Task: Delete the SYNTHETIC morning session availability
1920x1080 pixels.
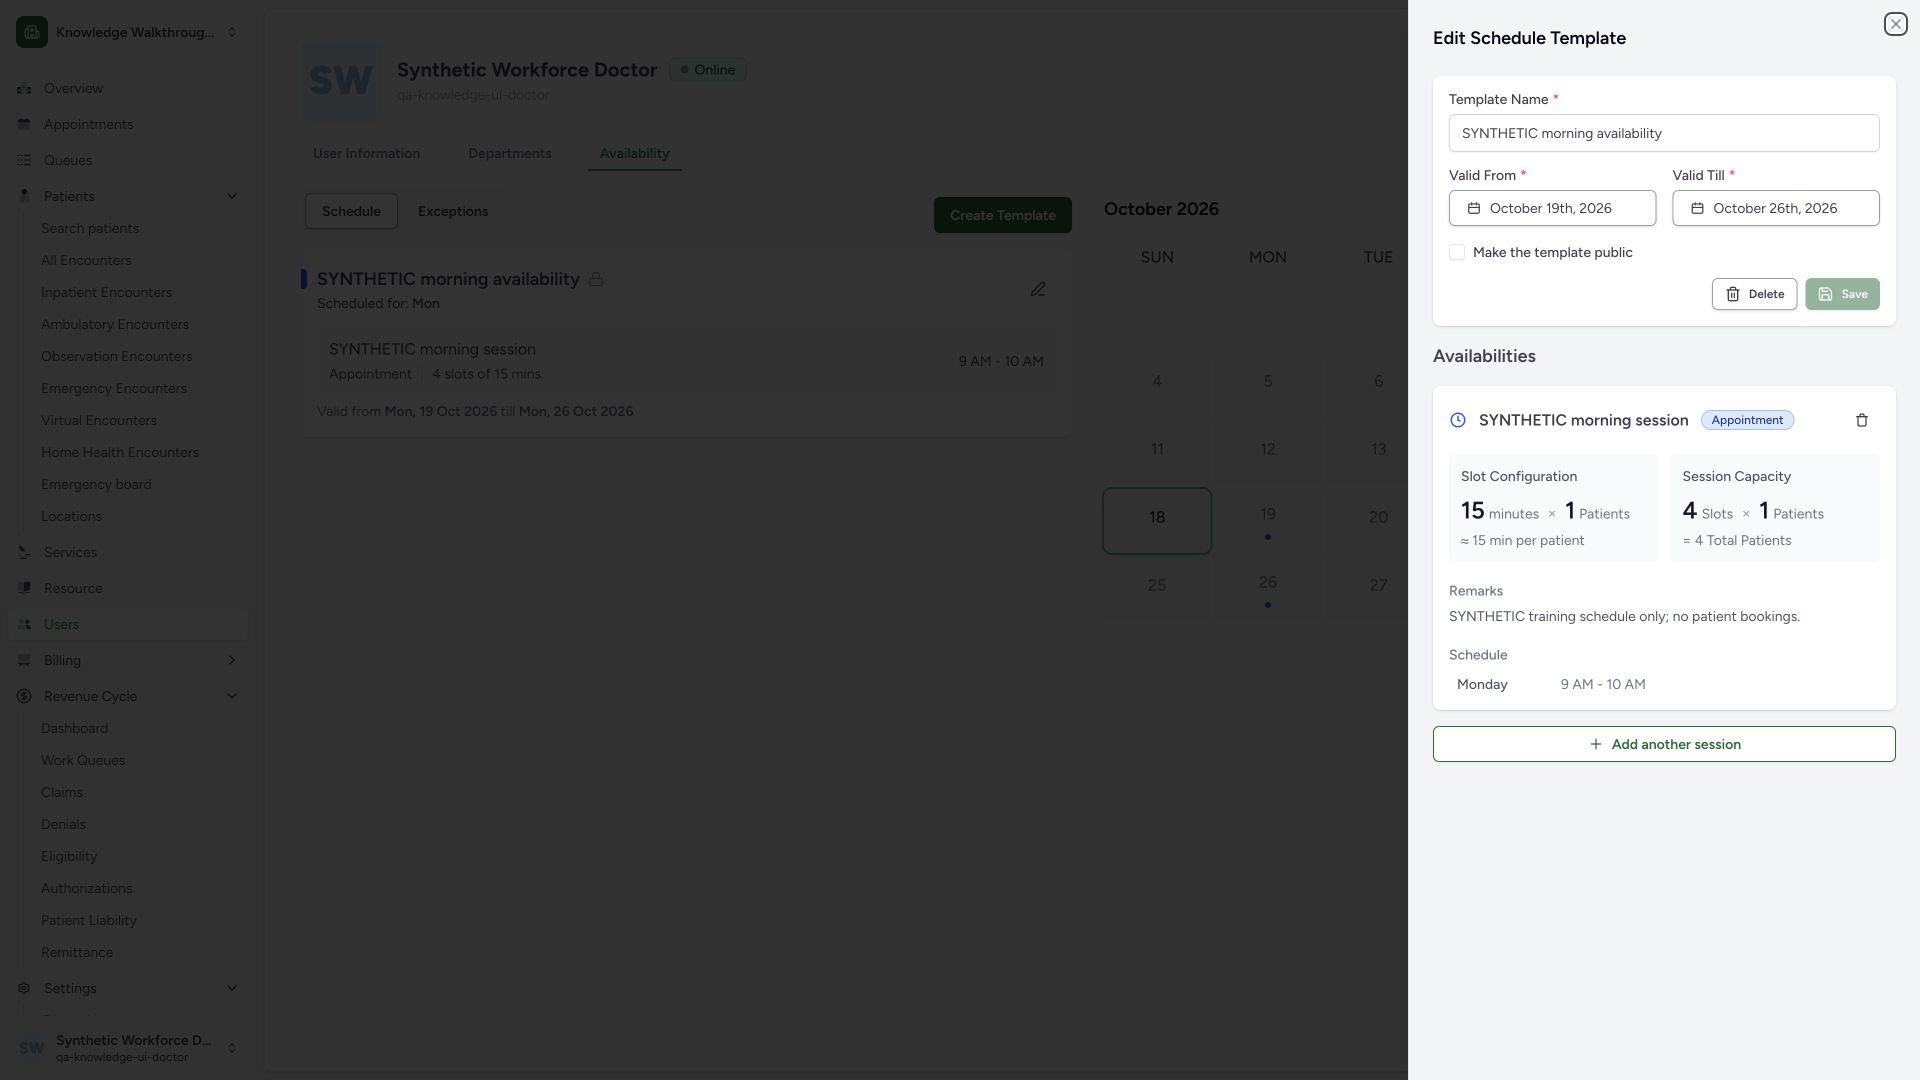Action: click(1861, 421)
